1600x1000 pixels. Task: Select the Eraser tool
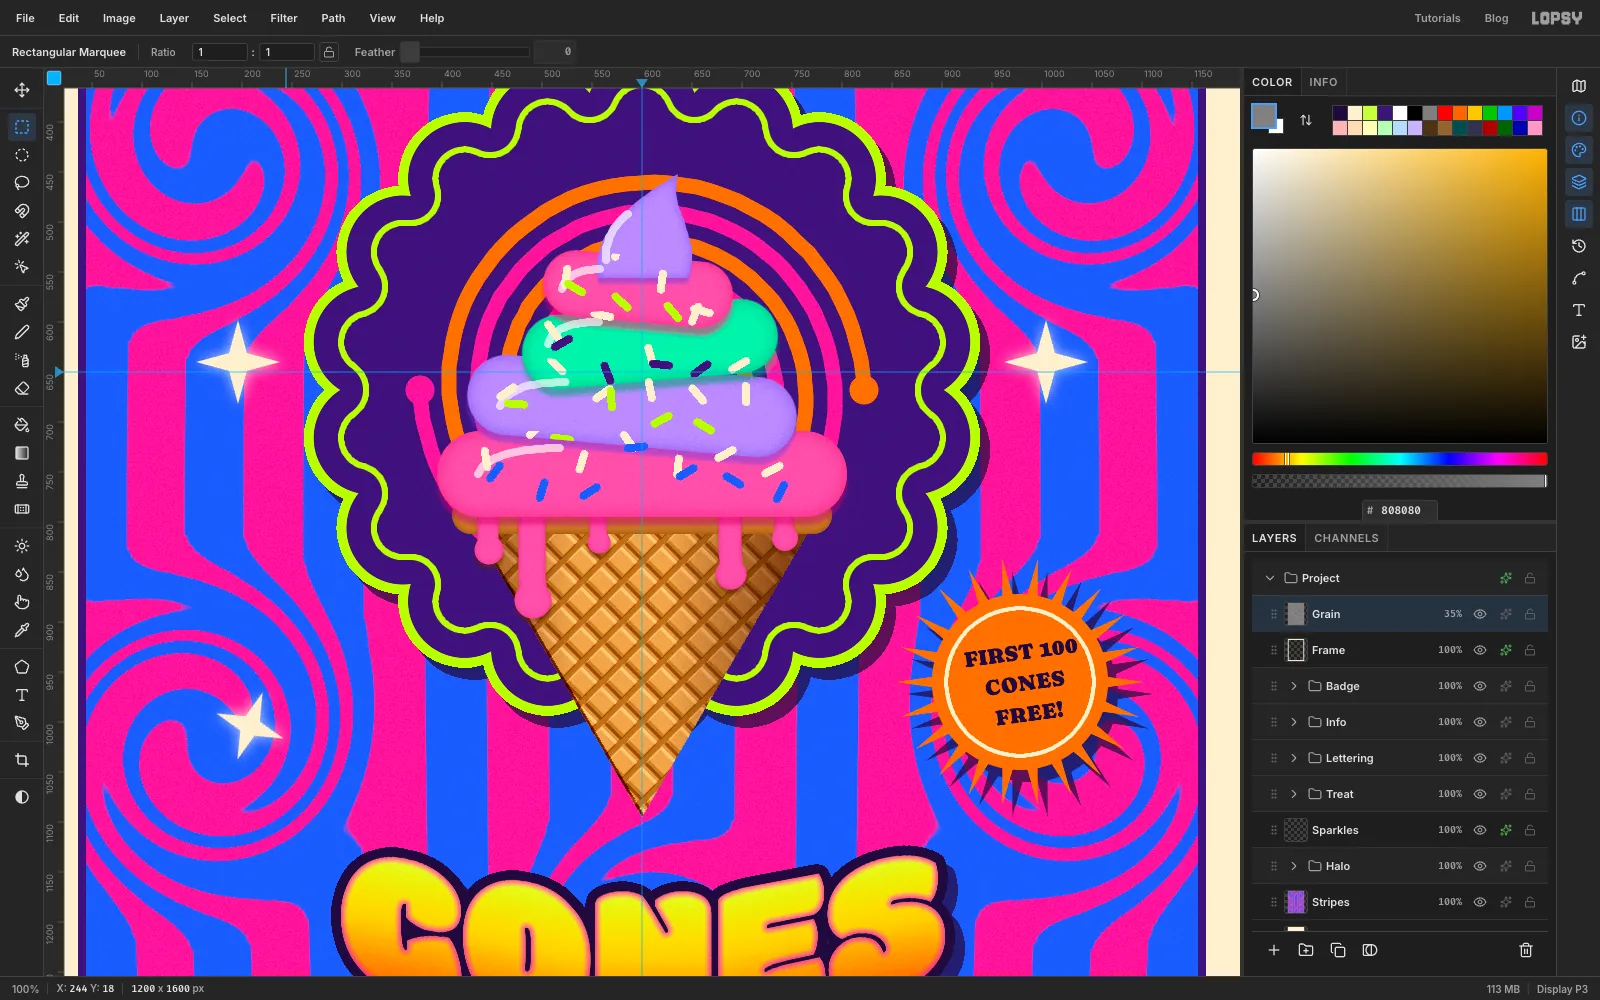22,388
